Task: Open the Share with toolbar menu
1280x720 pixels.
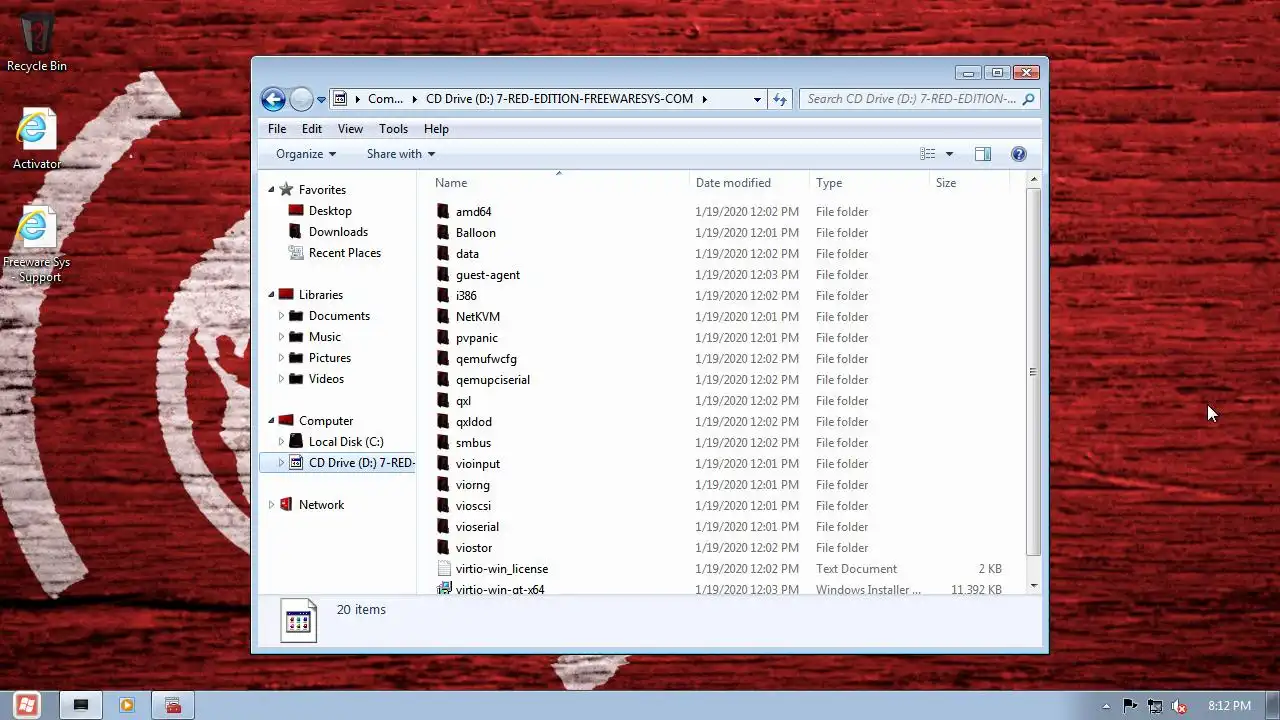Action: [x=401, y=154]
